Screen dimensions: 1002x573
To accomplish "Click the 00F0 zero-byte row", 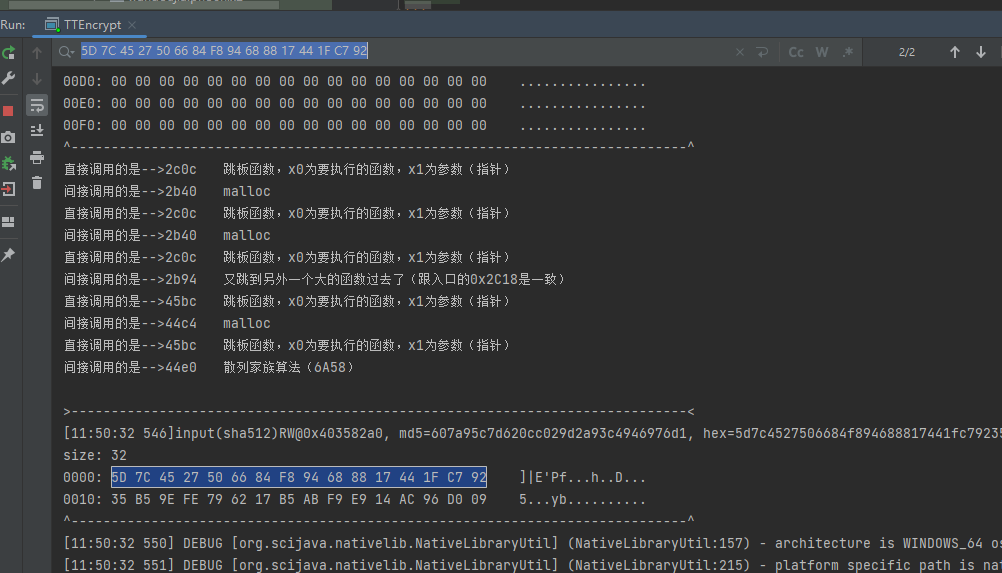I will pyautogui.click(x=354, y=126).
